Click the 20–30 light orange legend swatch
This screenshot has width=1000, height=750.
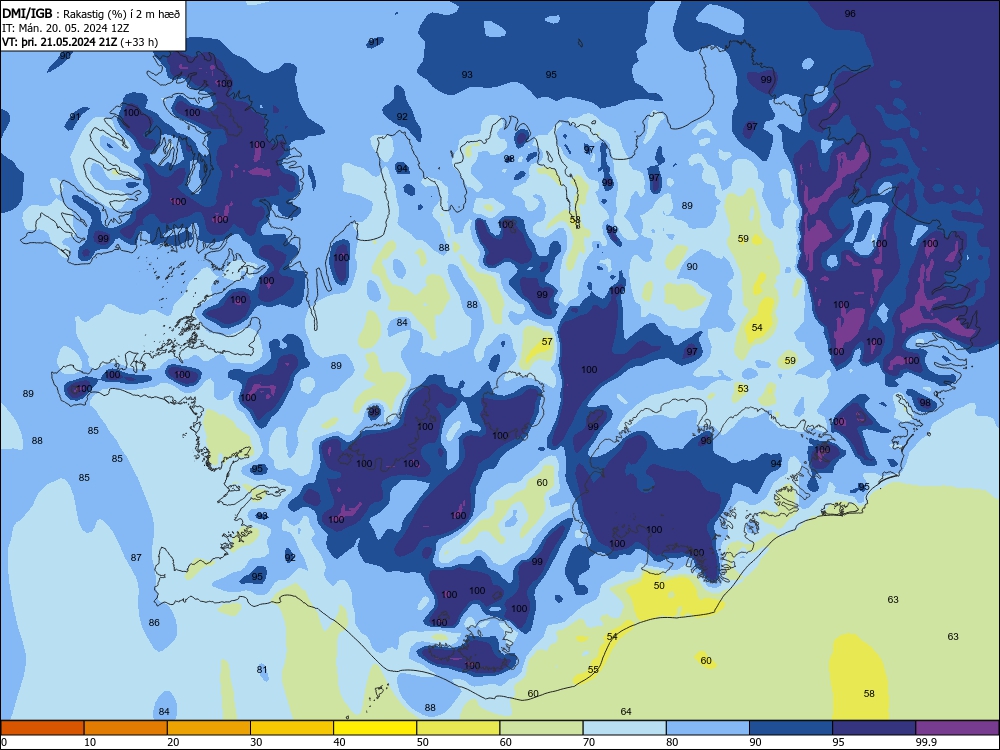[x=209, y=728]
